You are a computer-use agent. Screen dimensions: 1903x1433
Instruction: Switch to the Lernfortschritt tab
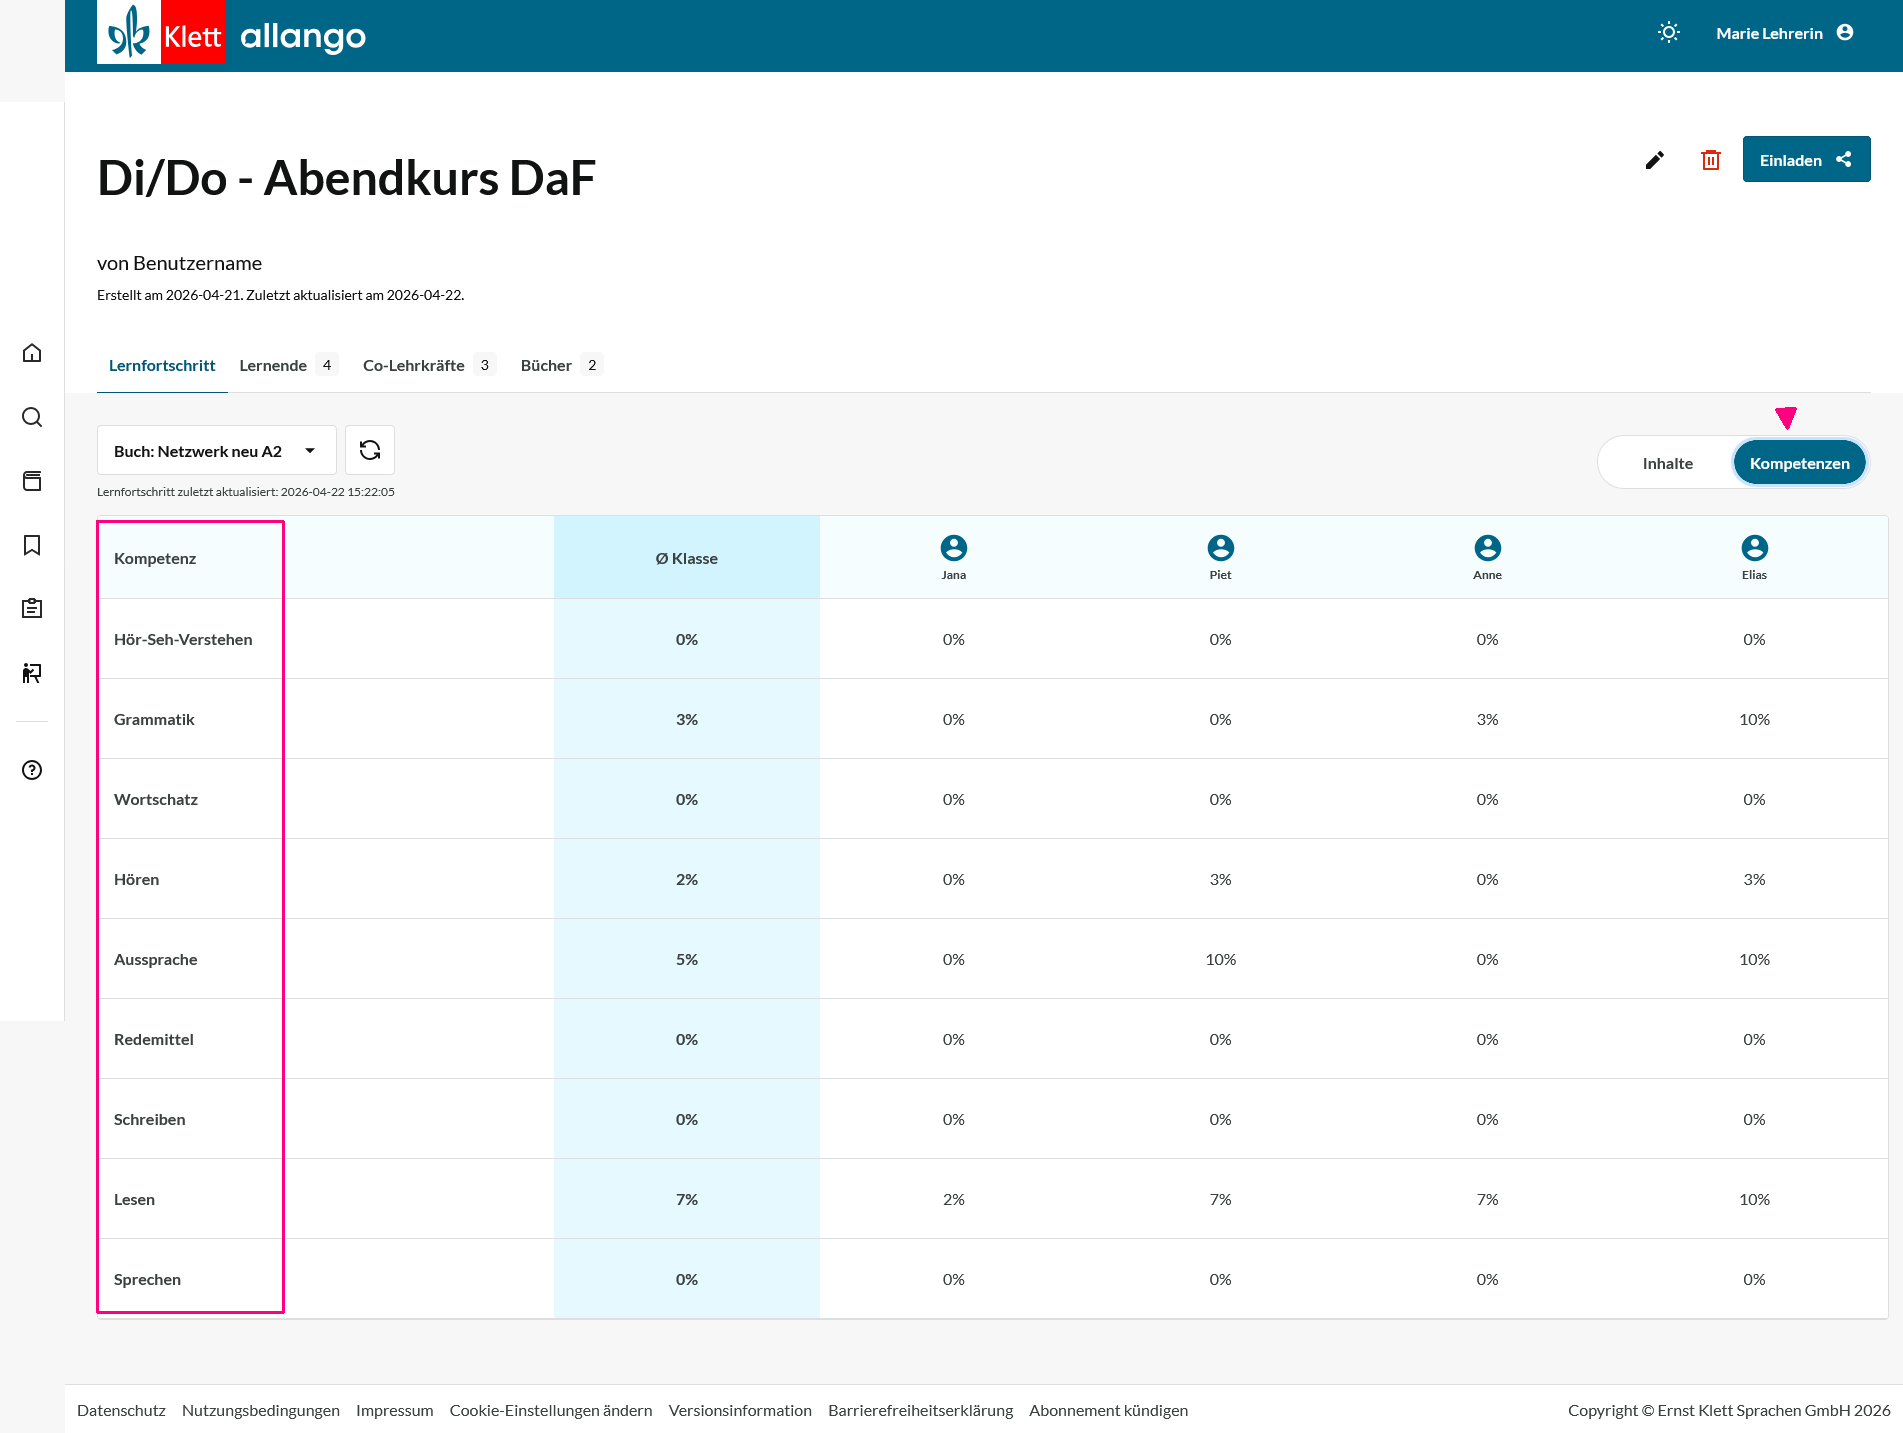point(162,365)
